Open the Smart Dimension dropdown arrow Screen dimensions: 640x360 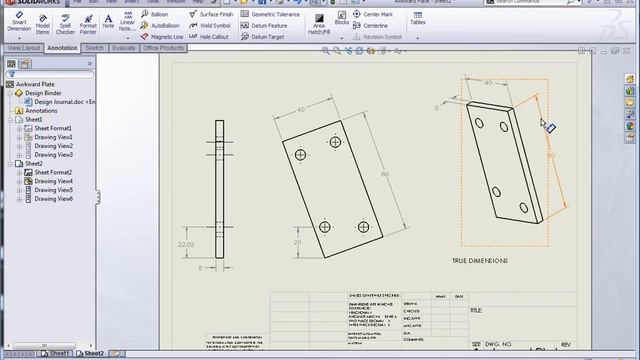pyautogui.click(x=19, y=38)
